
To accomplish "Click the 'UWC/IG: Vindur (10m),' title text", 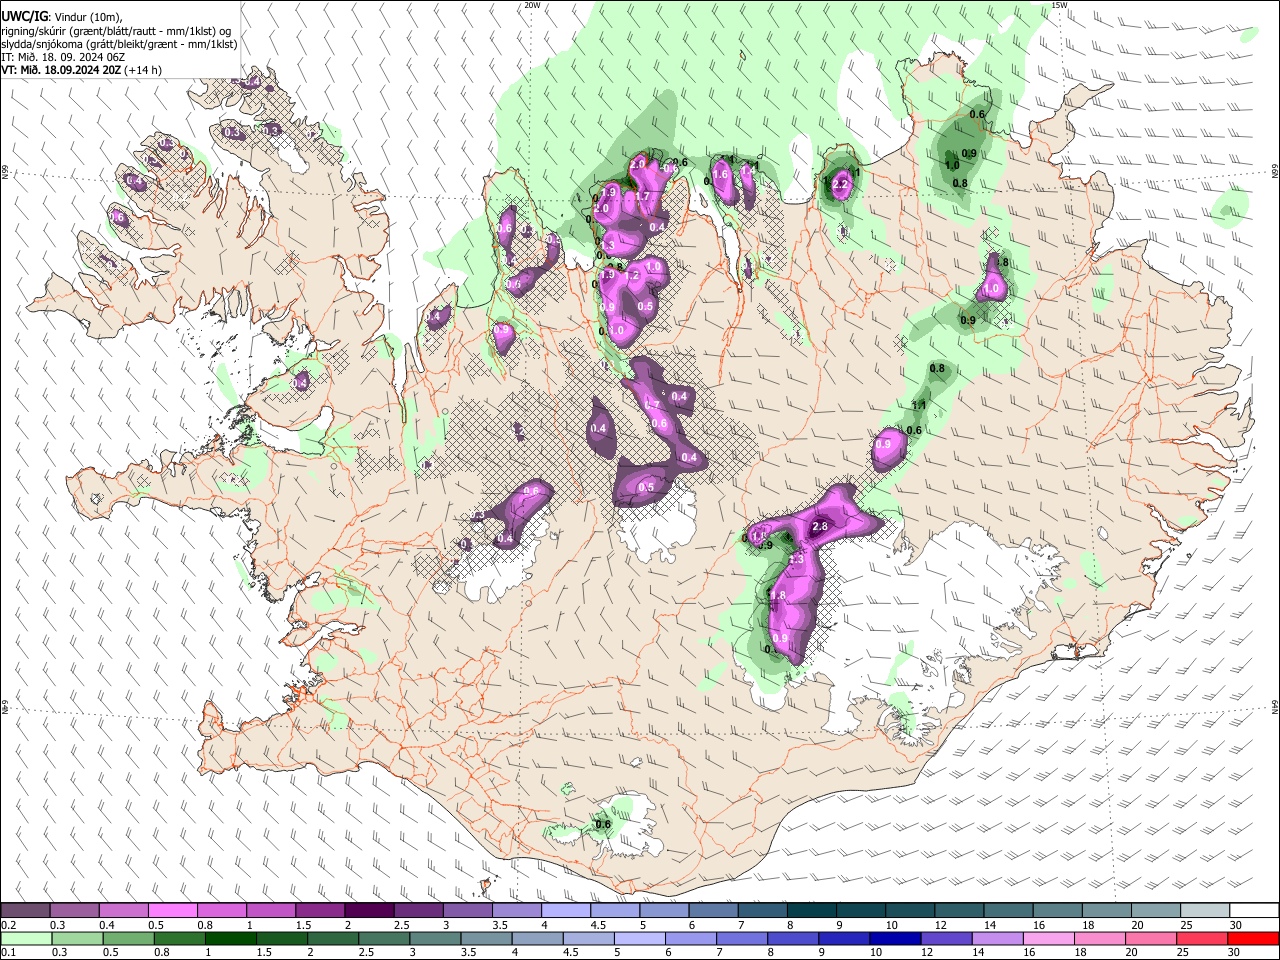I will tap(62, 17).
